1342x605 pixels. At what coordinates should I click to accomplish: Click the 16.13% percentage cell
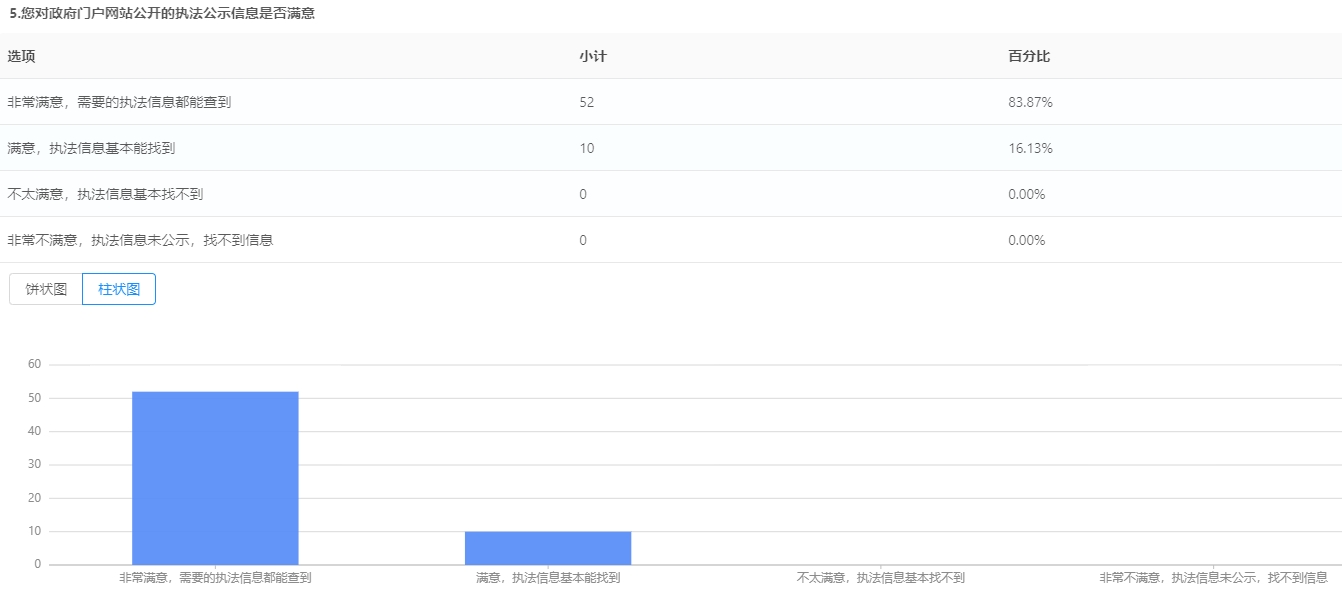click(x=1030, y=148)
